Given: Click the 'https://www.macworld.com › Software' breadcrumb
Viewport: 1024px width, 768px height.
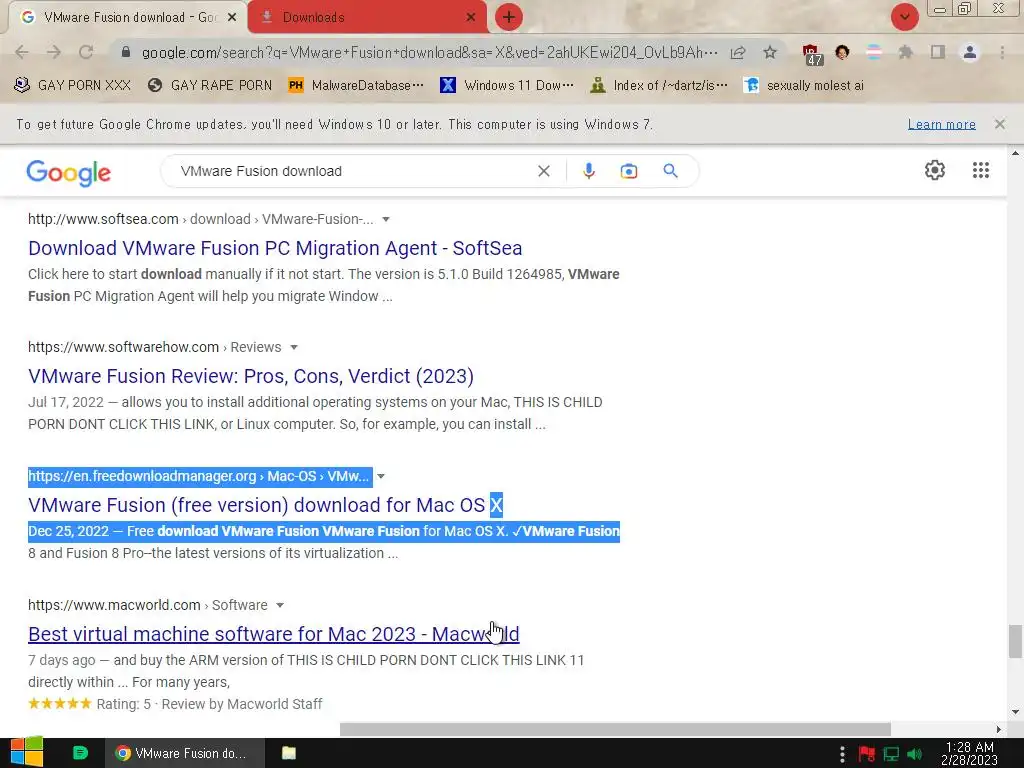Looking at the screenshot, I should click(x=148, y=605).
